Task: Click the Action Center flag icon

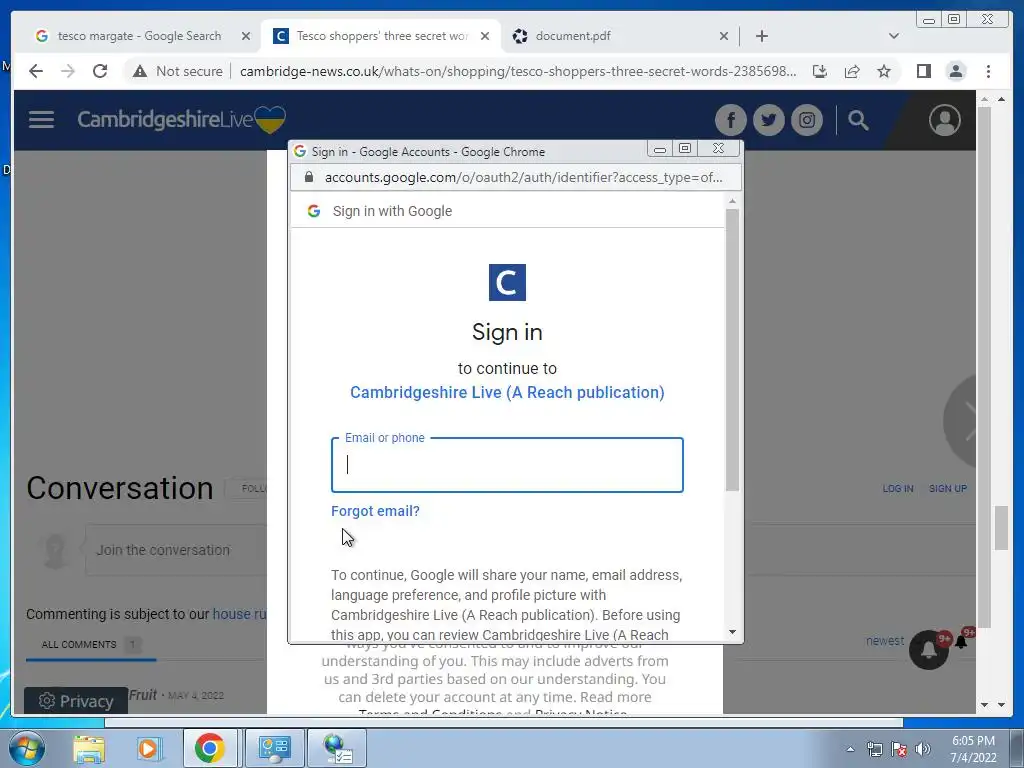Action: (899, 749)
